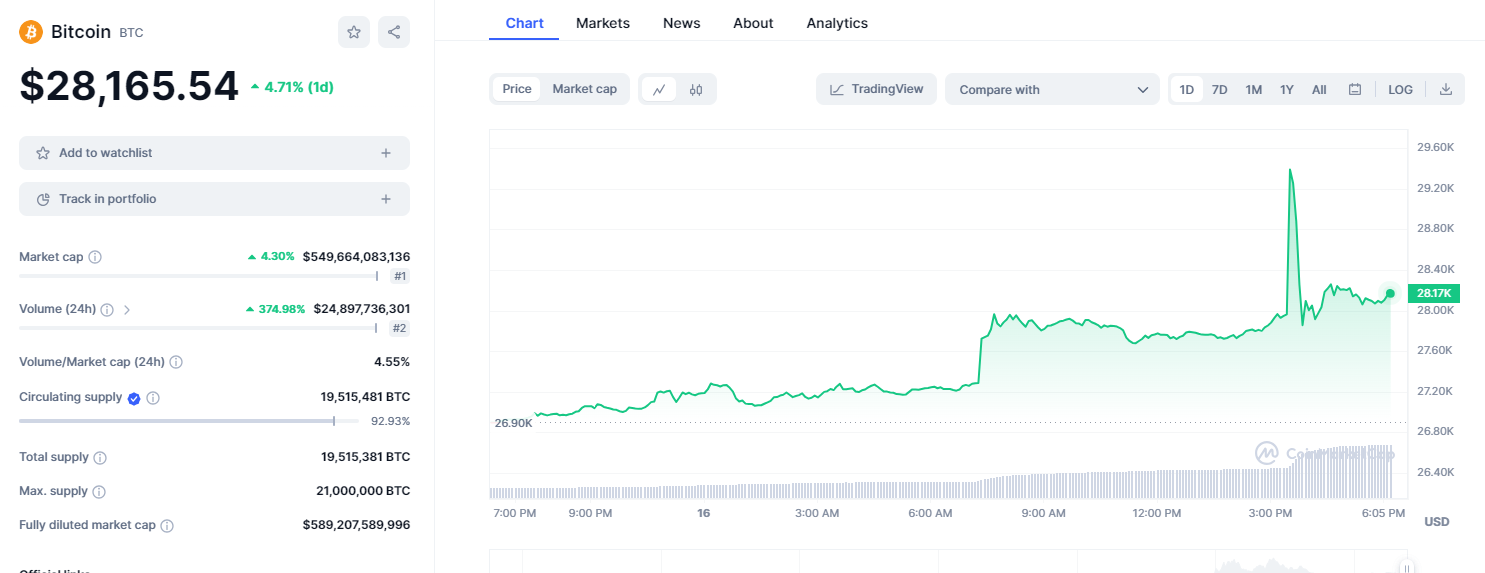Image resolution: width=1485 pixels, height=573 pixels.
Task: Click Add to watchlist button
Action: tap(214, 153)
